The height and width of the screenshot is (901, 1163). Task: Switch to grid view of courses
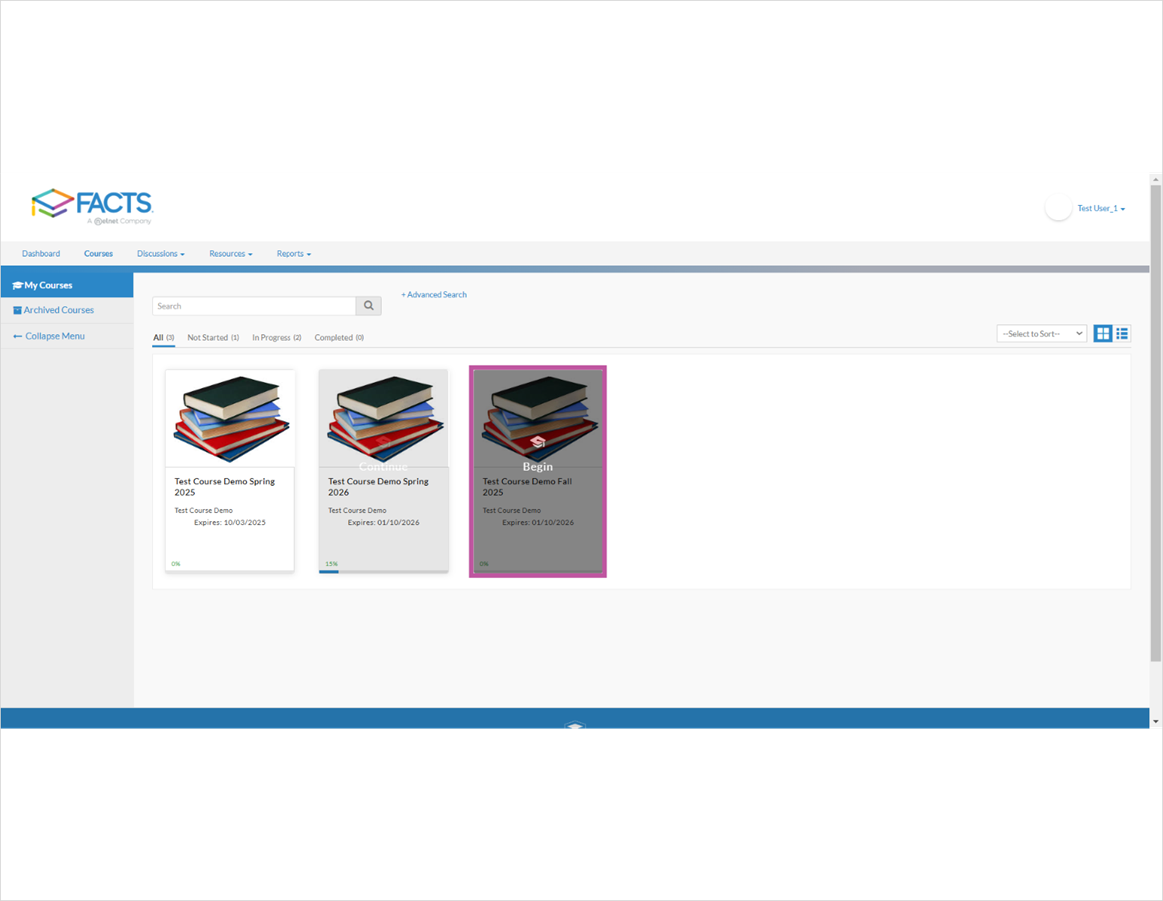coord(1103,333)
